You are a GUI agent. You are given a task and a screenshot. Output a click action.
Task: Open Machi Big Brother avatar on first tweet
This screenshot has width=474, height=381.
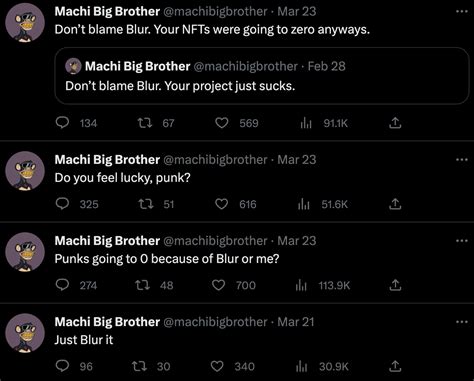click(x=25, y=23)
